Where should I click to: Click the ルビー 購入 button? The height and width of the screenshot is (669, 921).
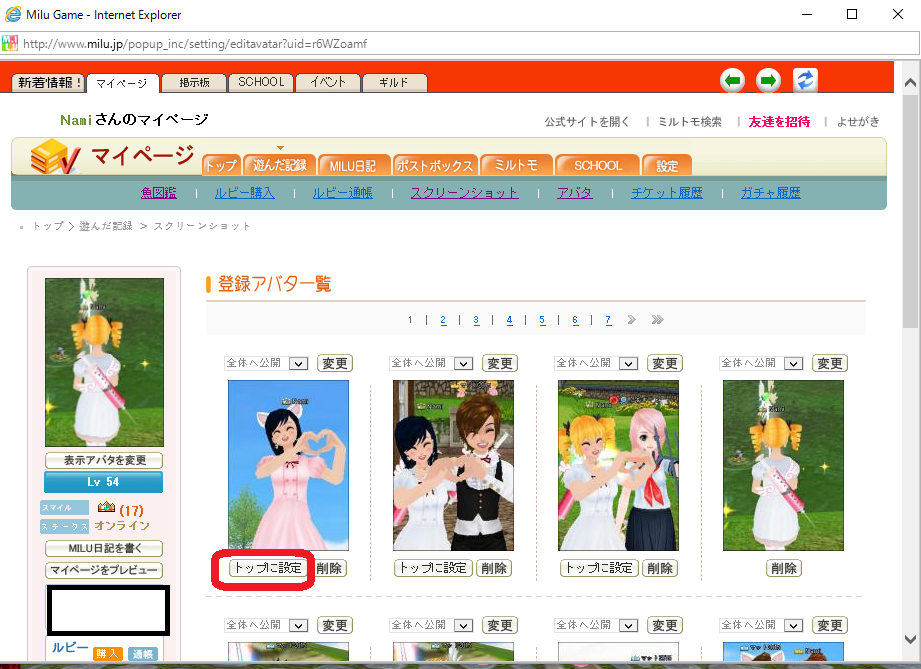[x=107, y=654]
